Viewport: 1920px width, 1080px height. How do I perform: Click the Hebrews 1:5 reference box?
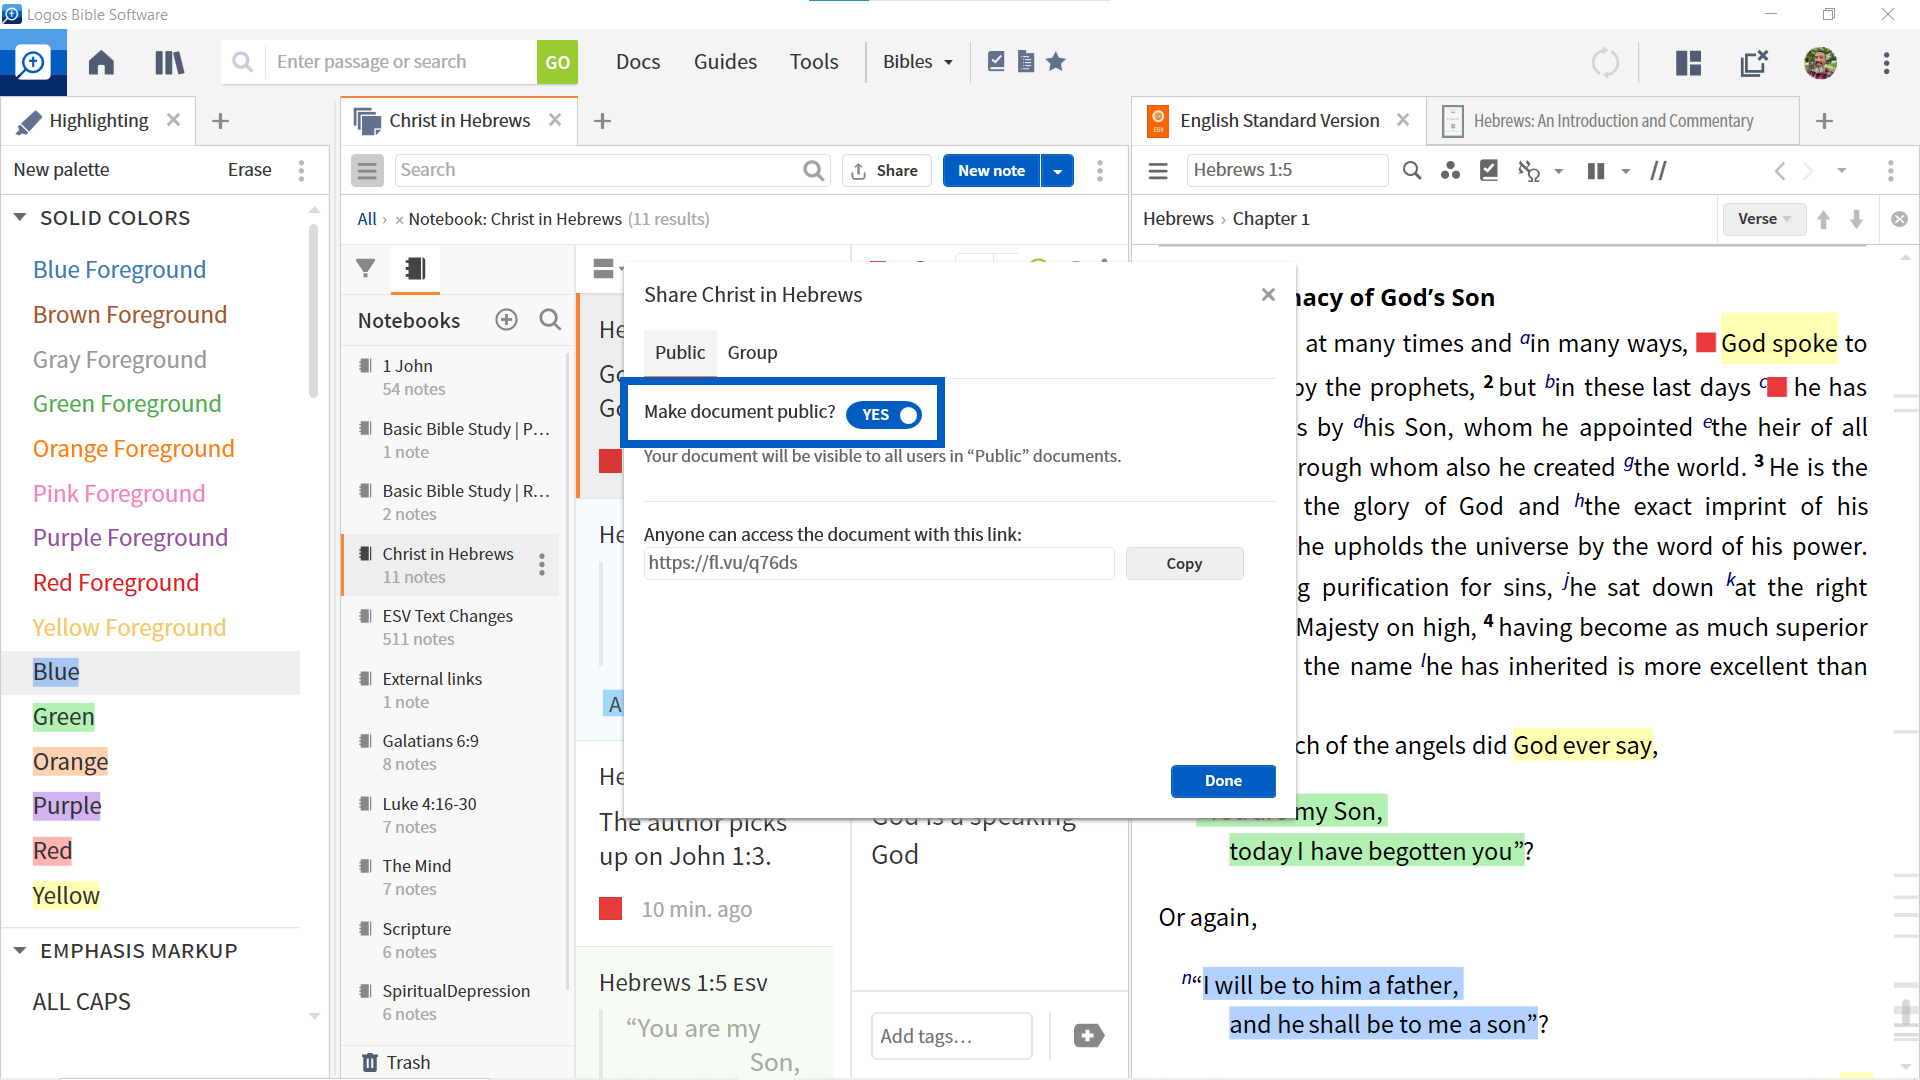[x=1287, y=171]
